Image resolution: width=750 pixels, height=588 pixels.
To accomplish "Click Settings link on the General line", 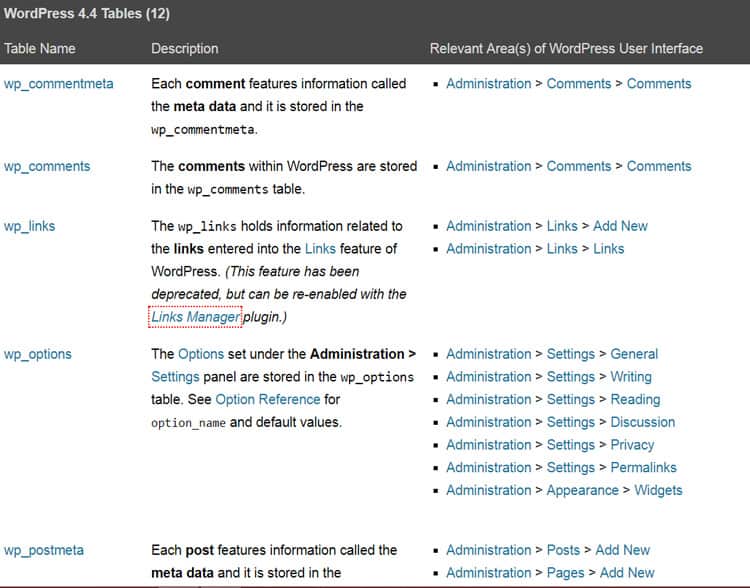I will [x=571, y=355].
